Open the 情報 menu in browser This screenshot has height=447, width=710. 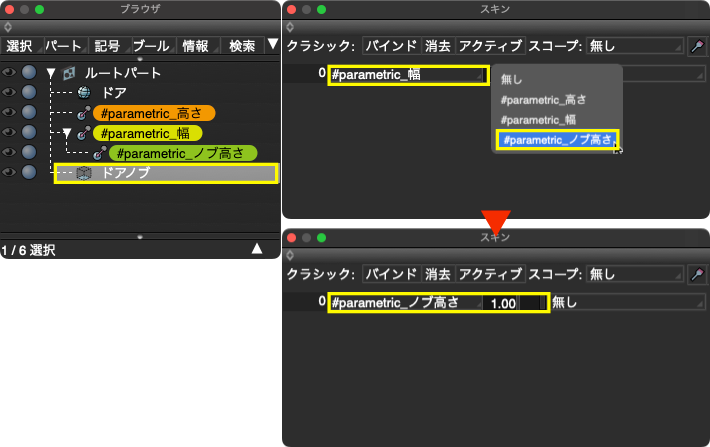(196, 46)
